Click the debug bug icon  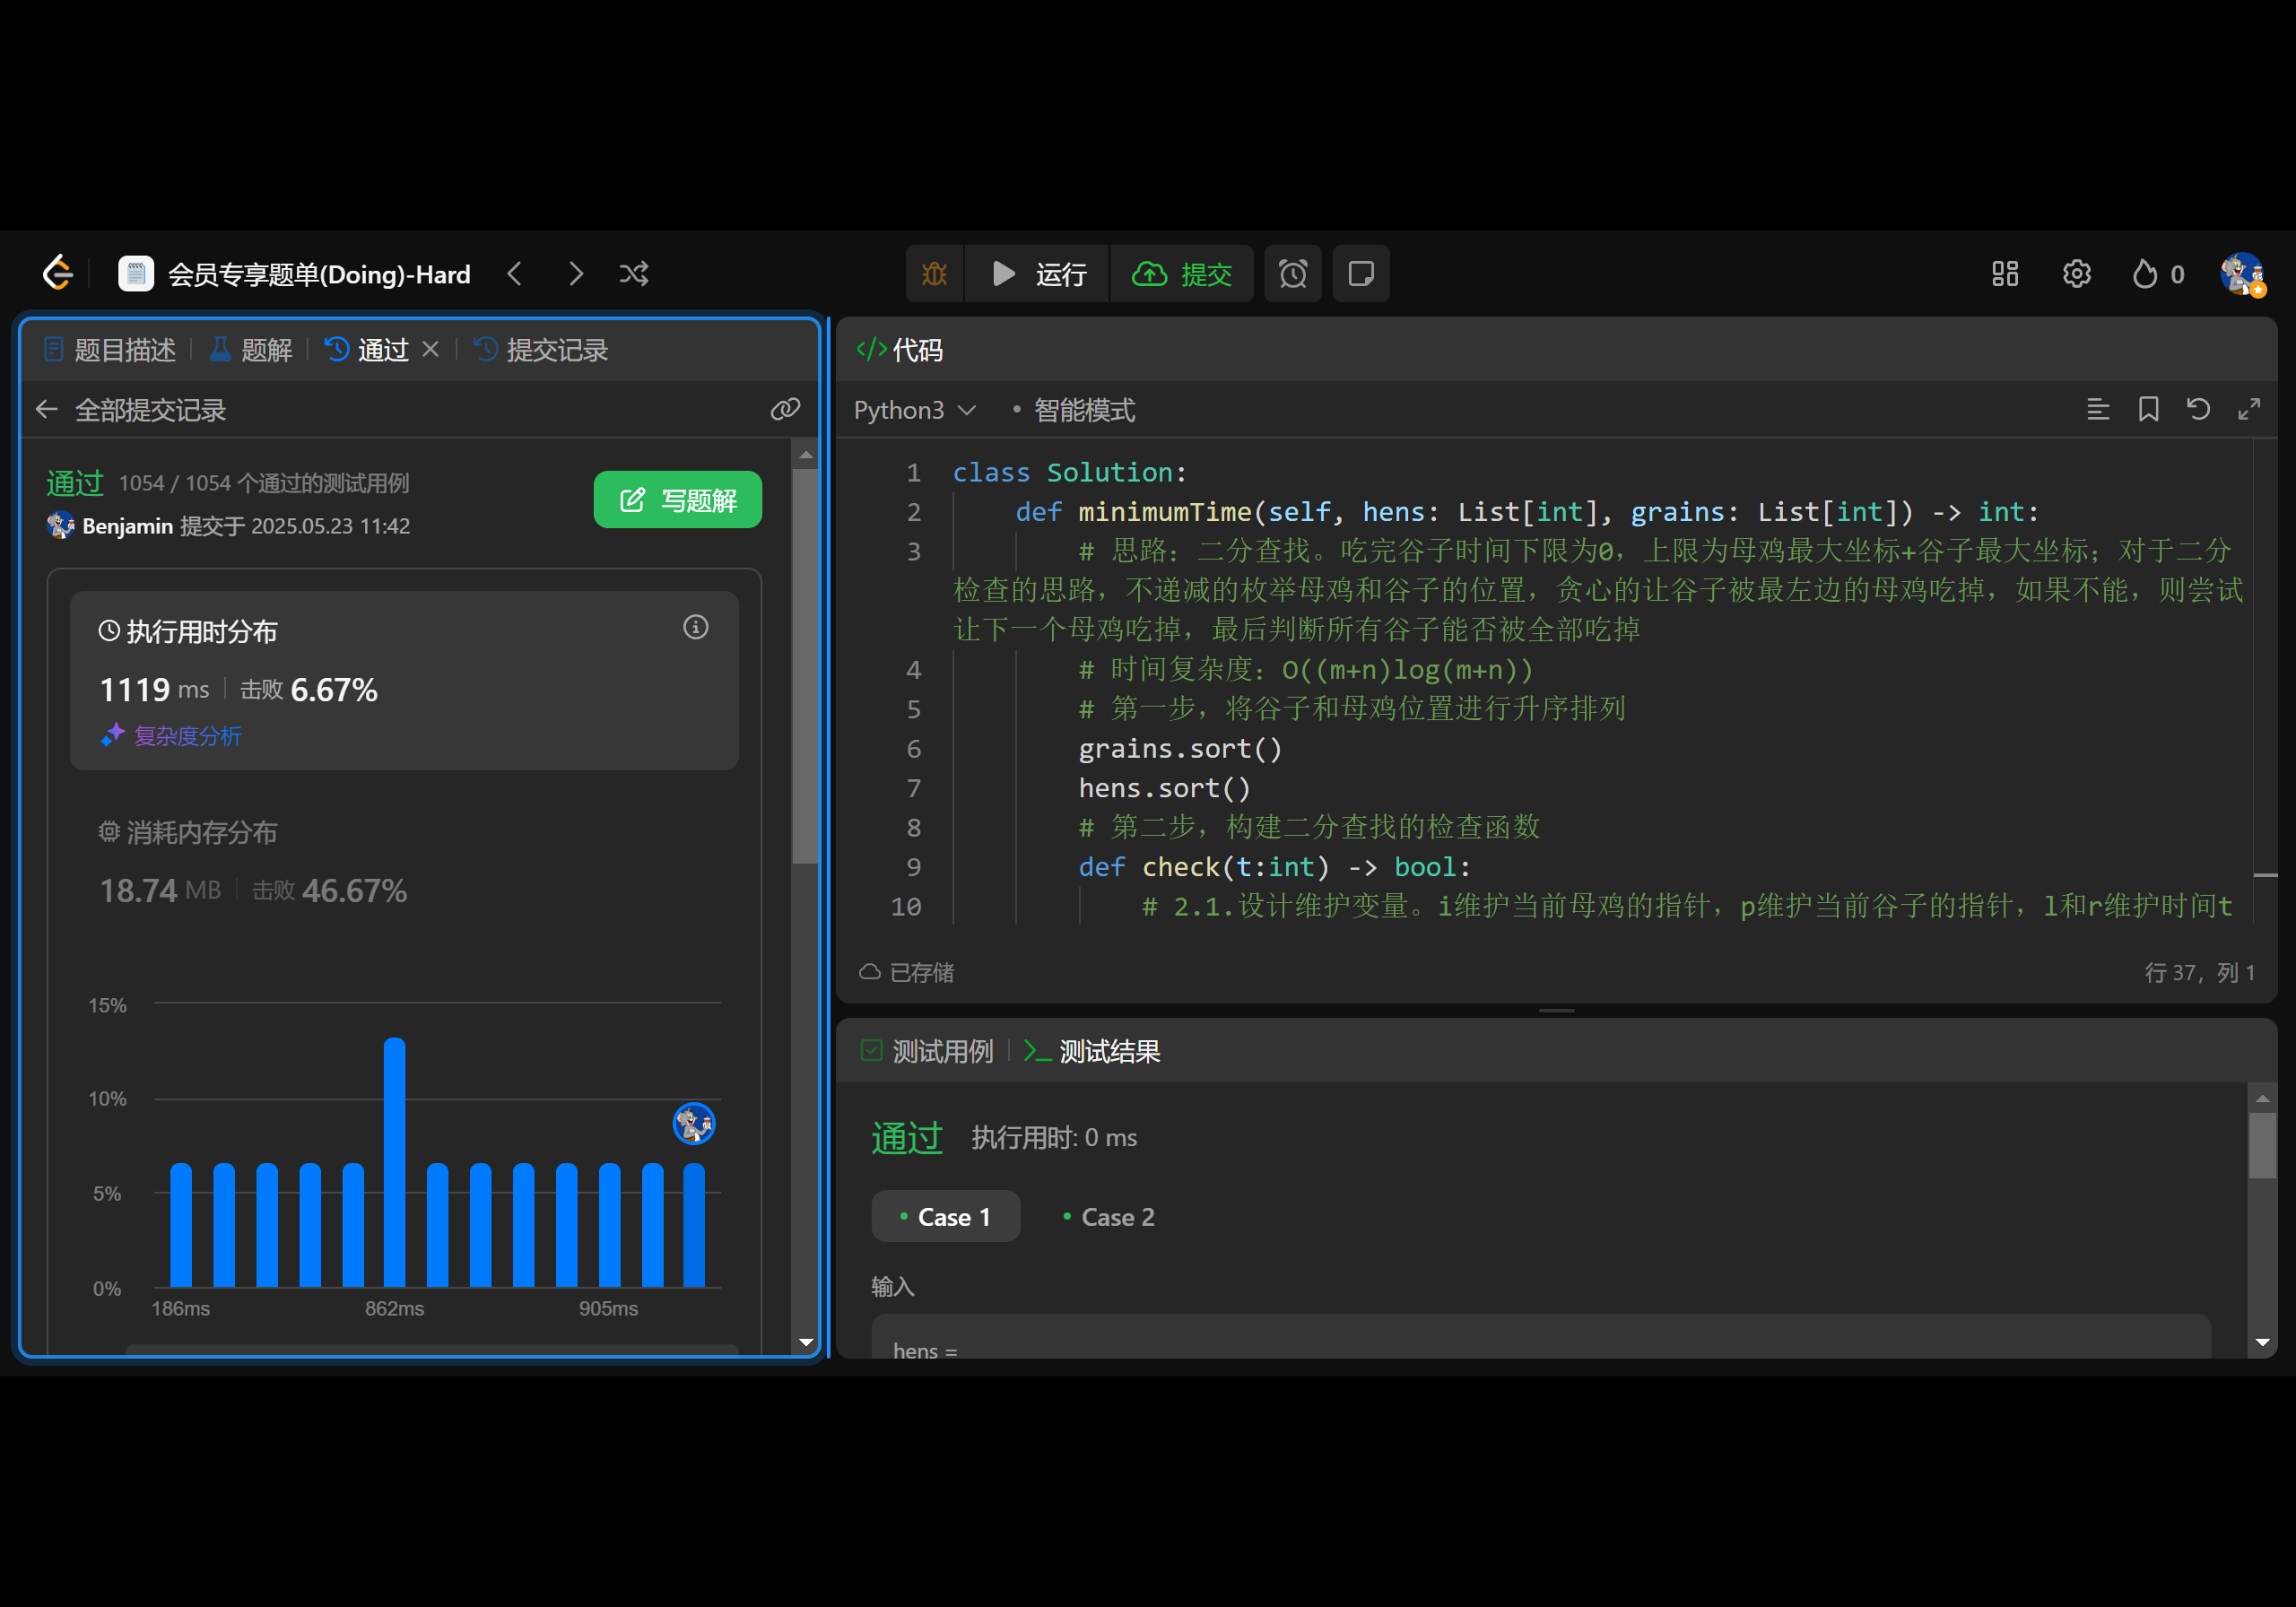pyautogui.click(x=934, y=273)
